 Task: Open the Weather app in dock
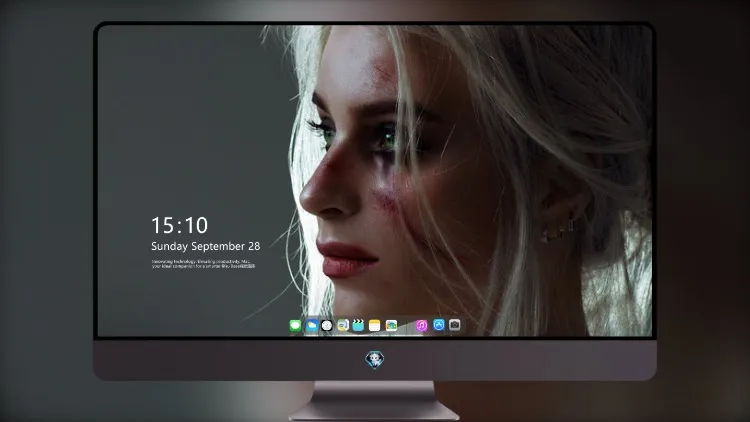[x=311, y=326]
